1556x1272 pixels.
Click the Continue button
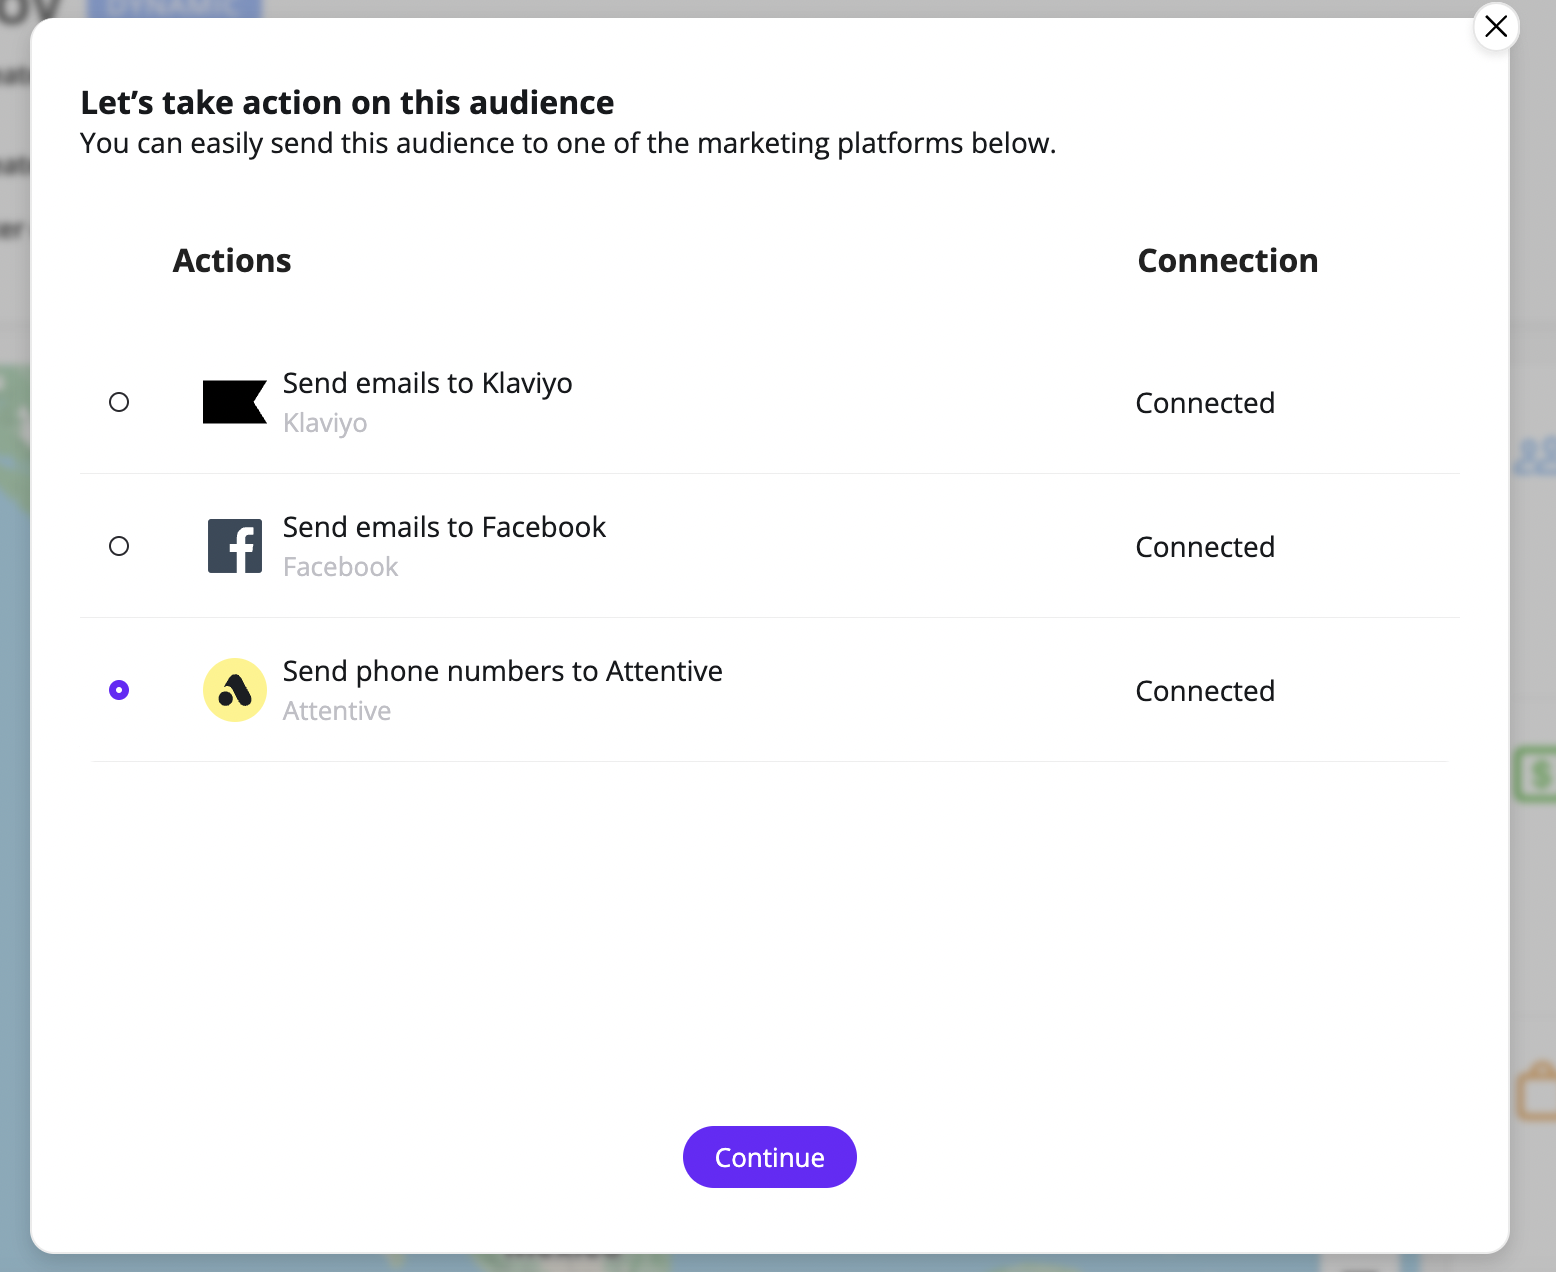pos(770,1157)
